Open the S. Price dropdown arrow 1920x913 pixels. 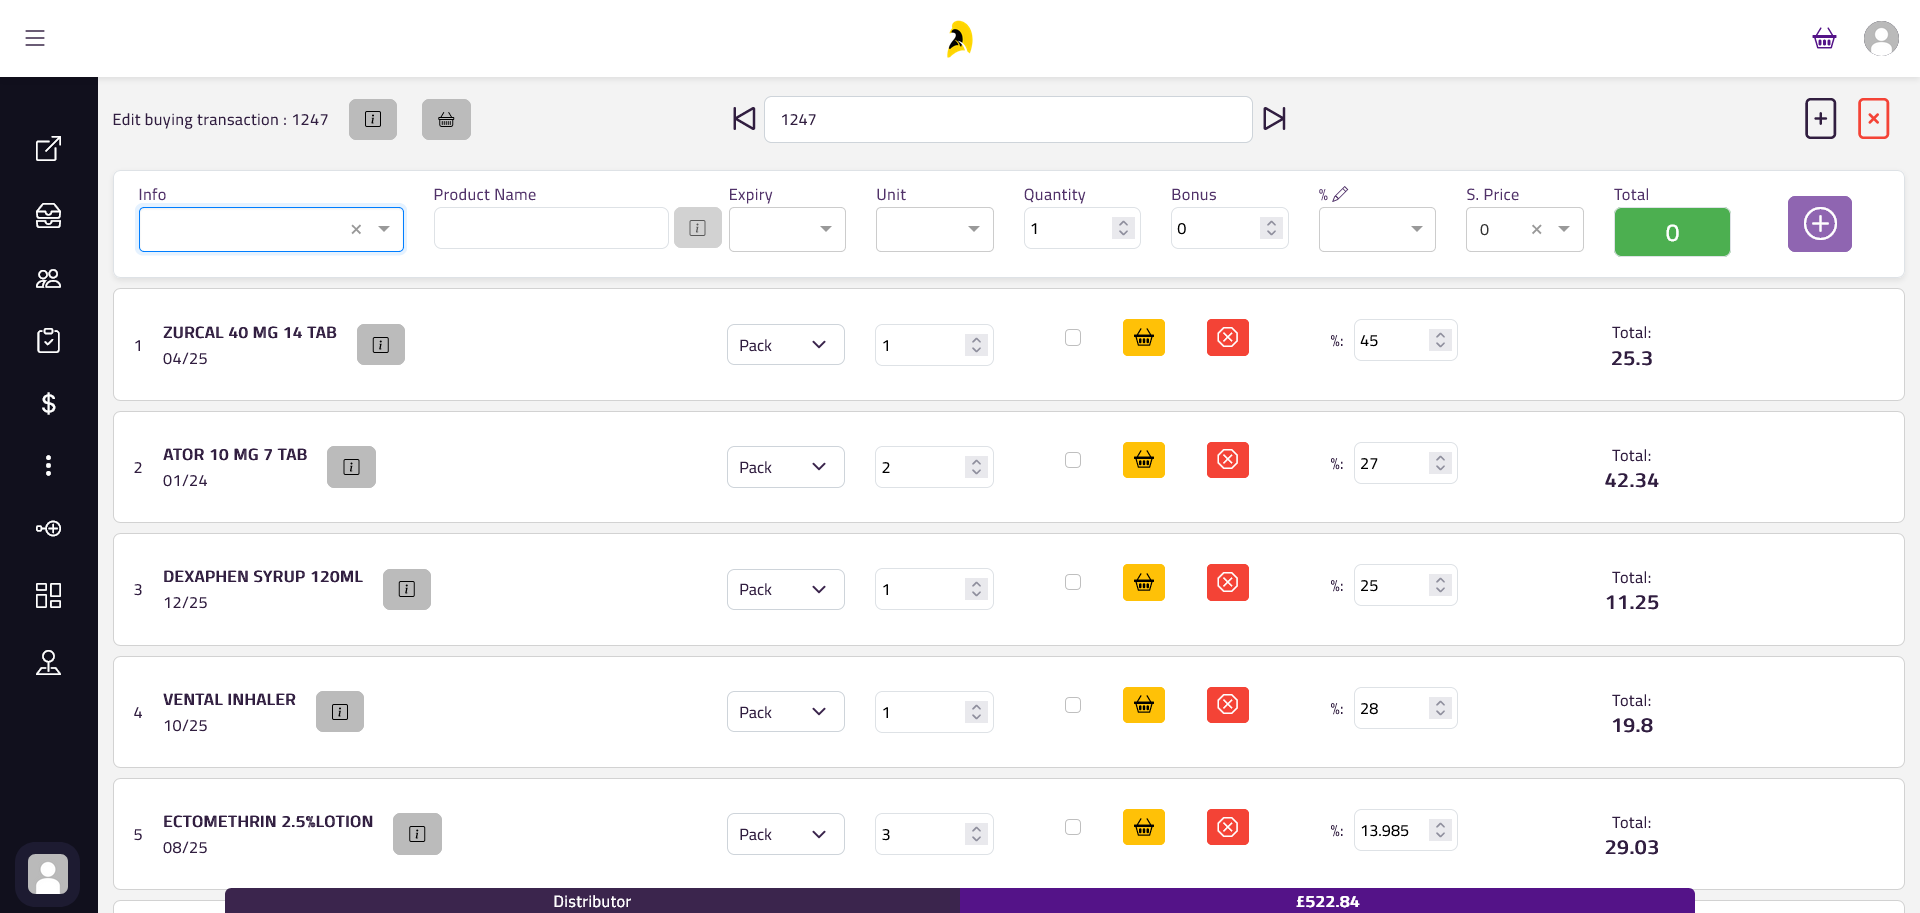coord(1564,229)
